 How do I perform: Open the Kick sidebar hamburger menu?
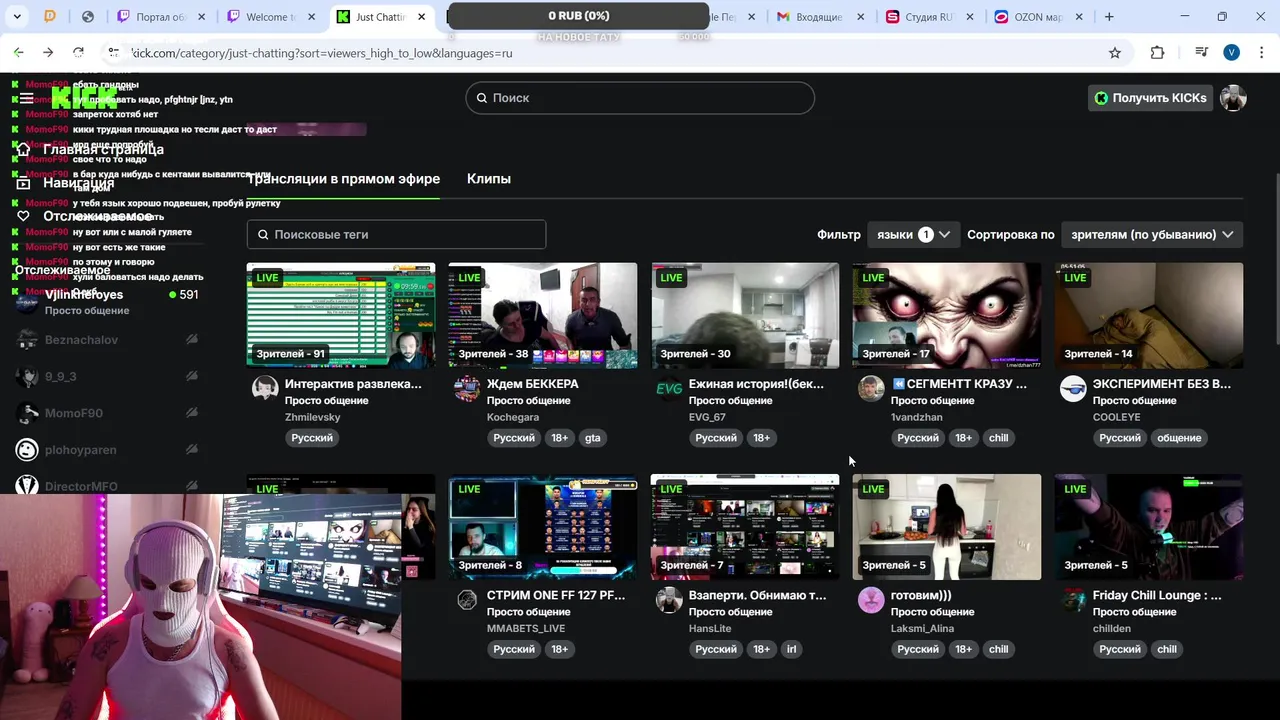tap(27, 98)
